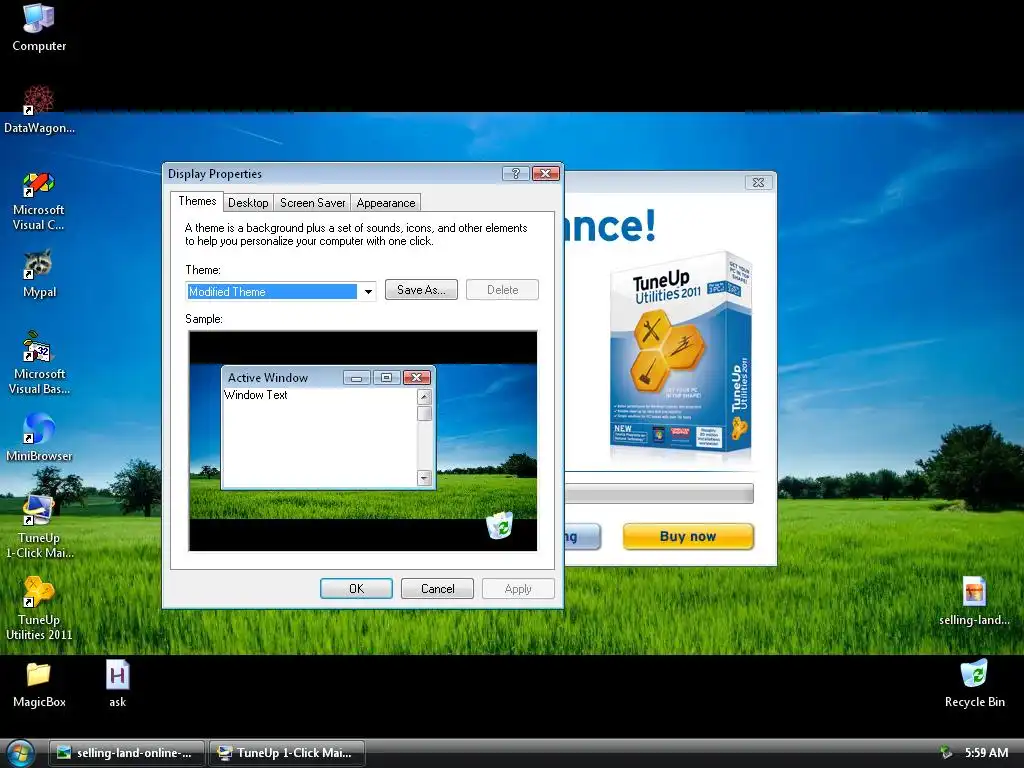Click the Save As button
Viewport: 1024px width, 768px height.
click(421, 290)
